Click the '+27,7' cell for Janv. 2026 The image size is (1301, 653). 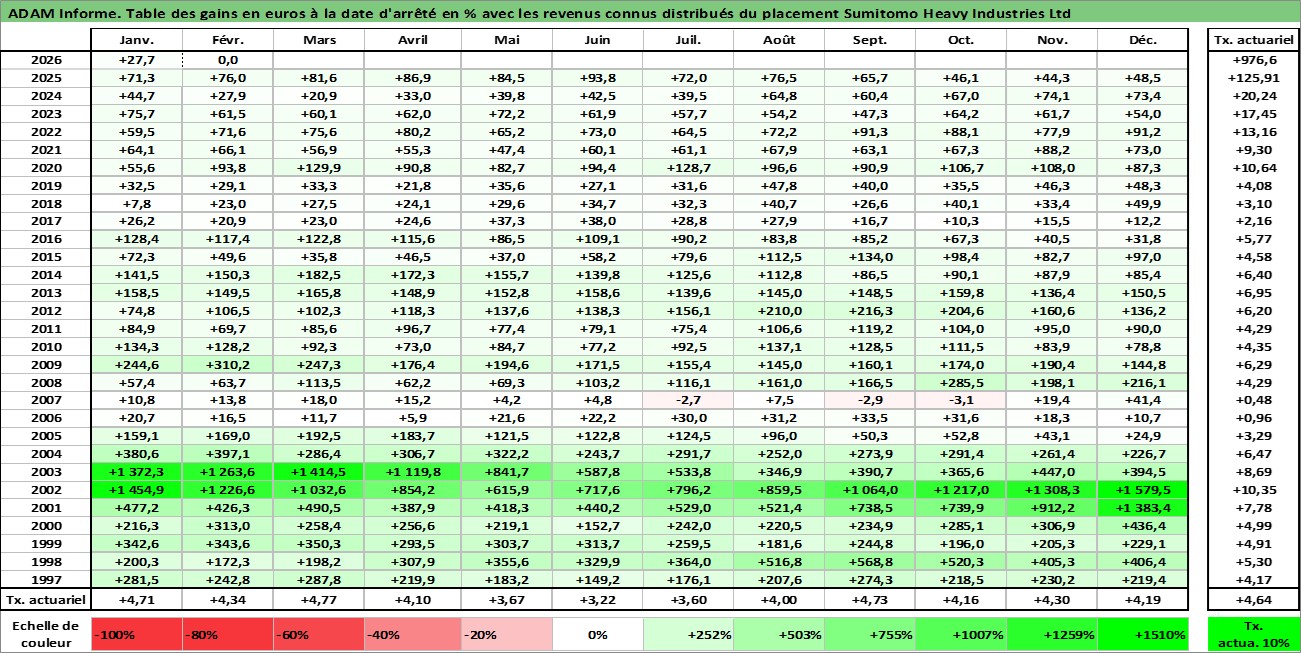point(136,60)
